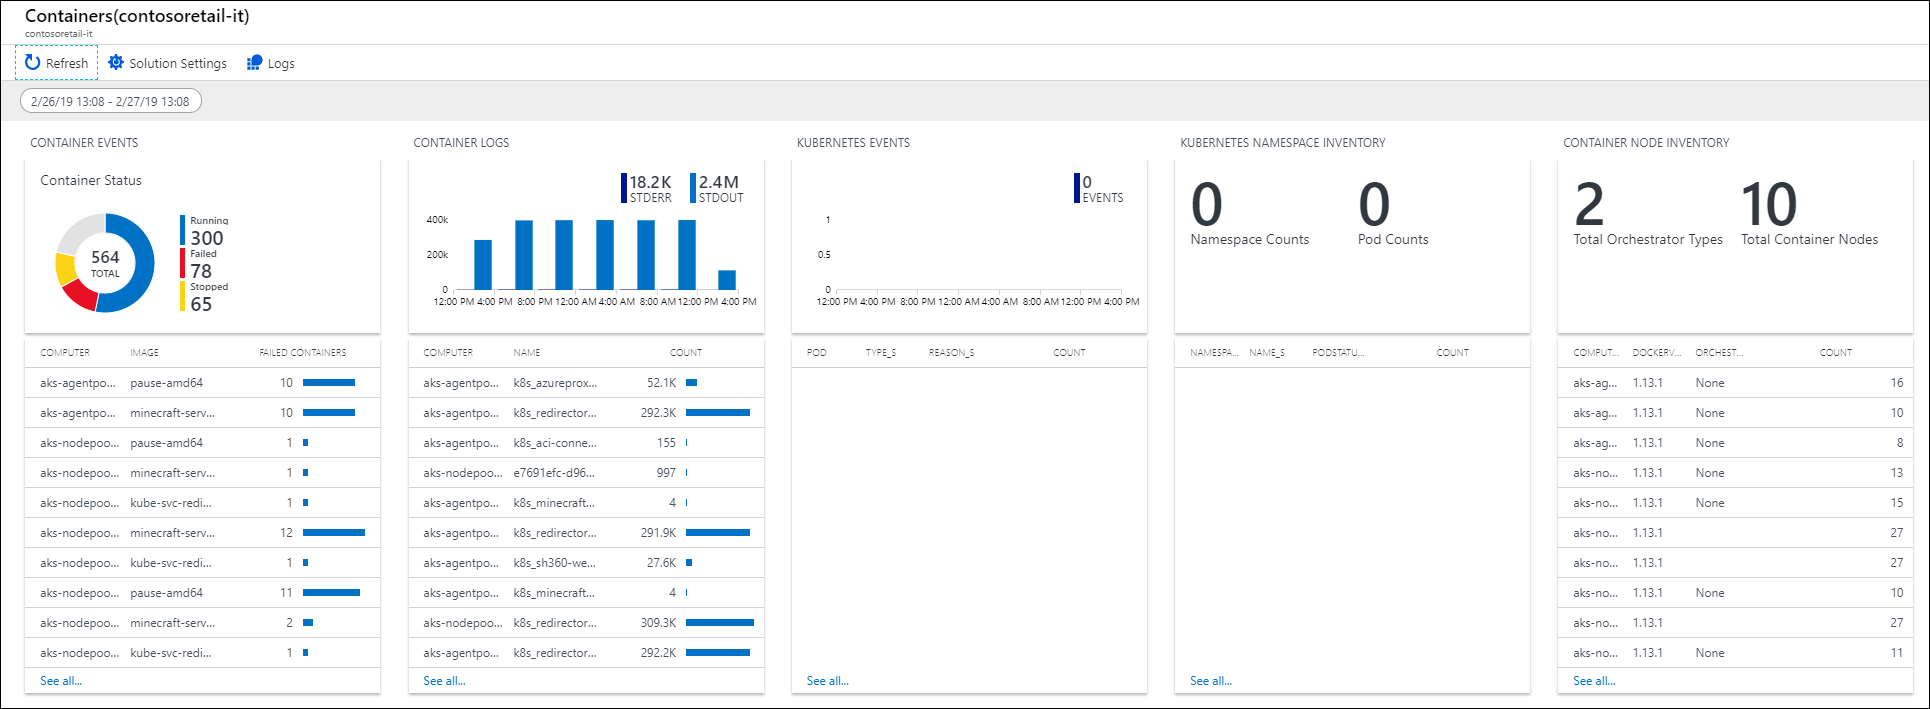Click the Logs icon in toolbar
This screenshot has width=1930, height=709.
[254, 63]
